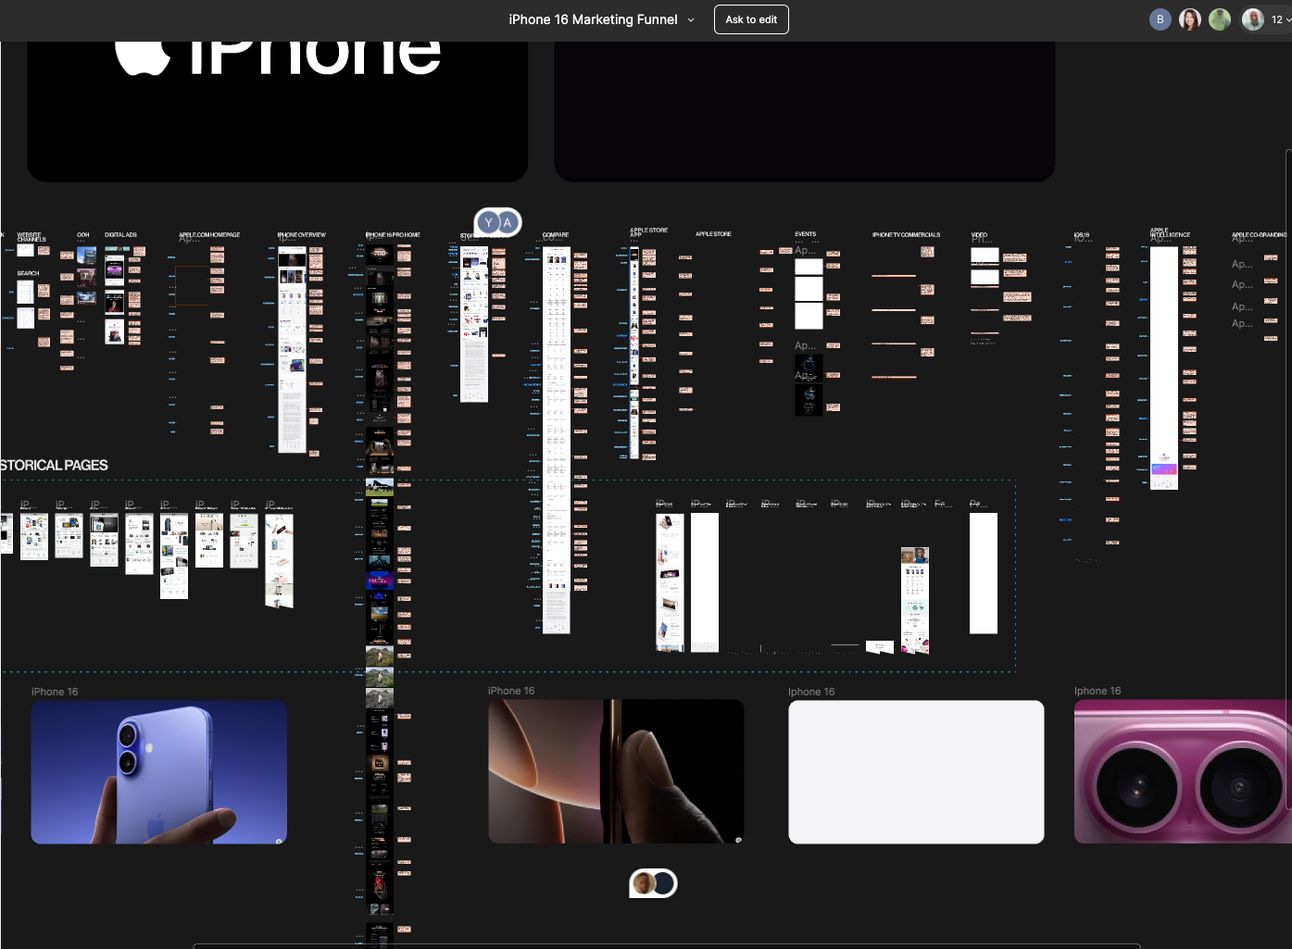The height and width of the screenshot is (949, 1292).
Task: Click the Ask to edit button
Action: pos(751,19)
